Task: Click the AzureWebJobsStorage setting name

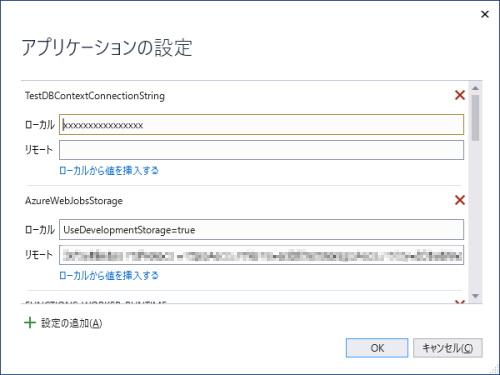Action: [x=74, y=201]
